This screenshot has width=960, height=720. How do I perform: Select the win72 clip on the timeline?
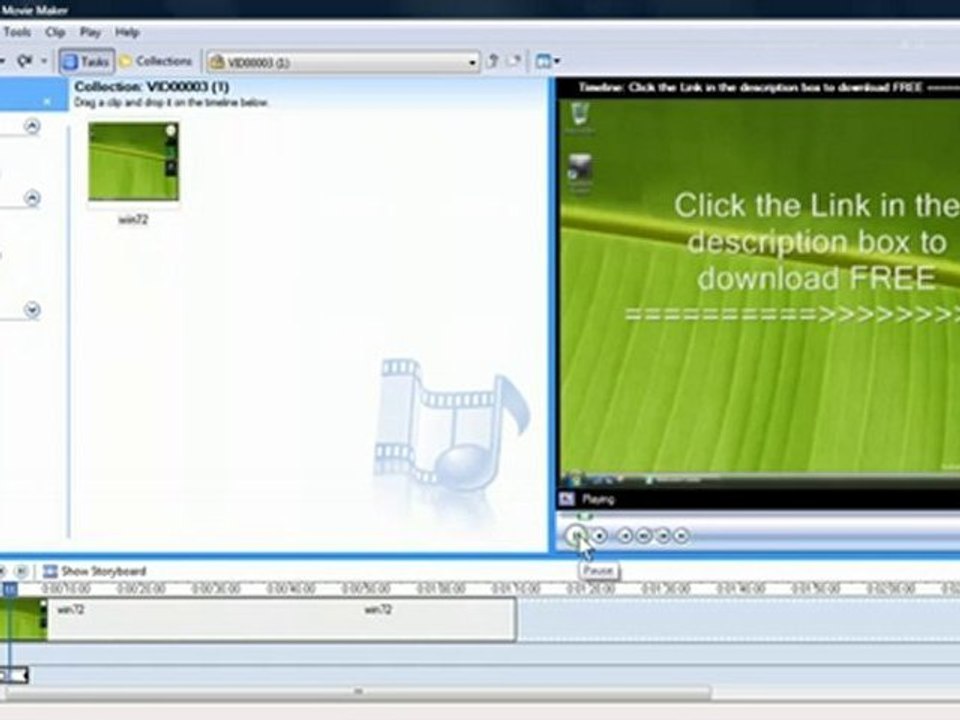click(257, 620)
